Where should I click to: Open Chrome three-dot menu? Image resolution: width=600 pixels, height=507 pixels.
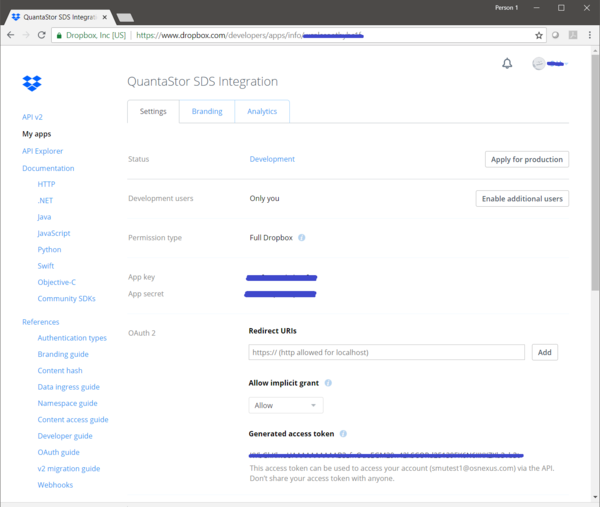tap(590, 35)
